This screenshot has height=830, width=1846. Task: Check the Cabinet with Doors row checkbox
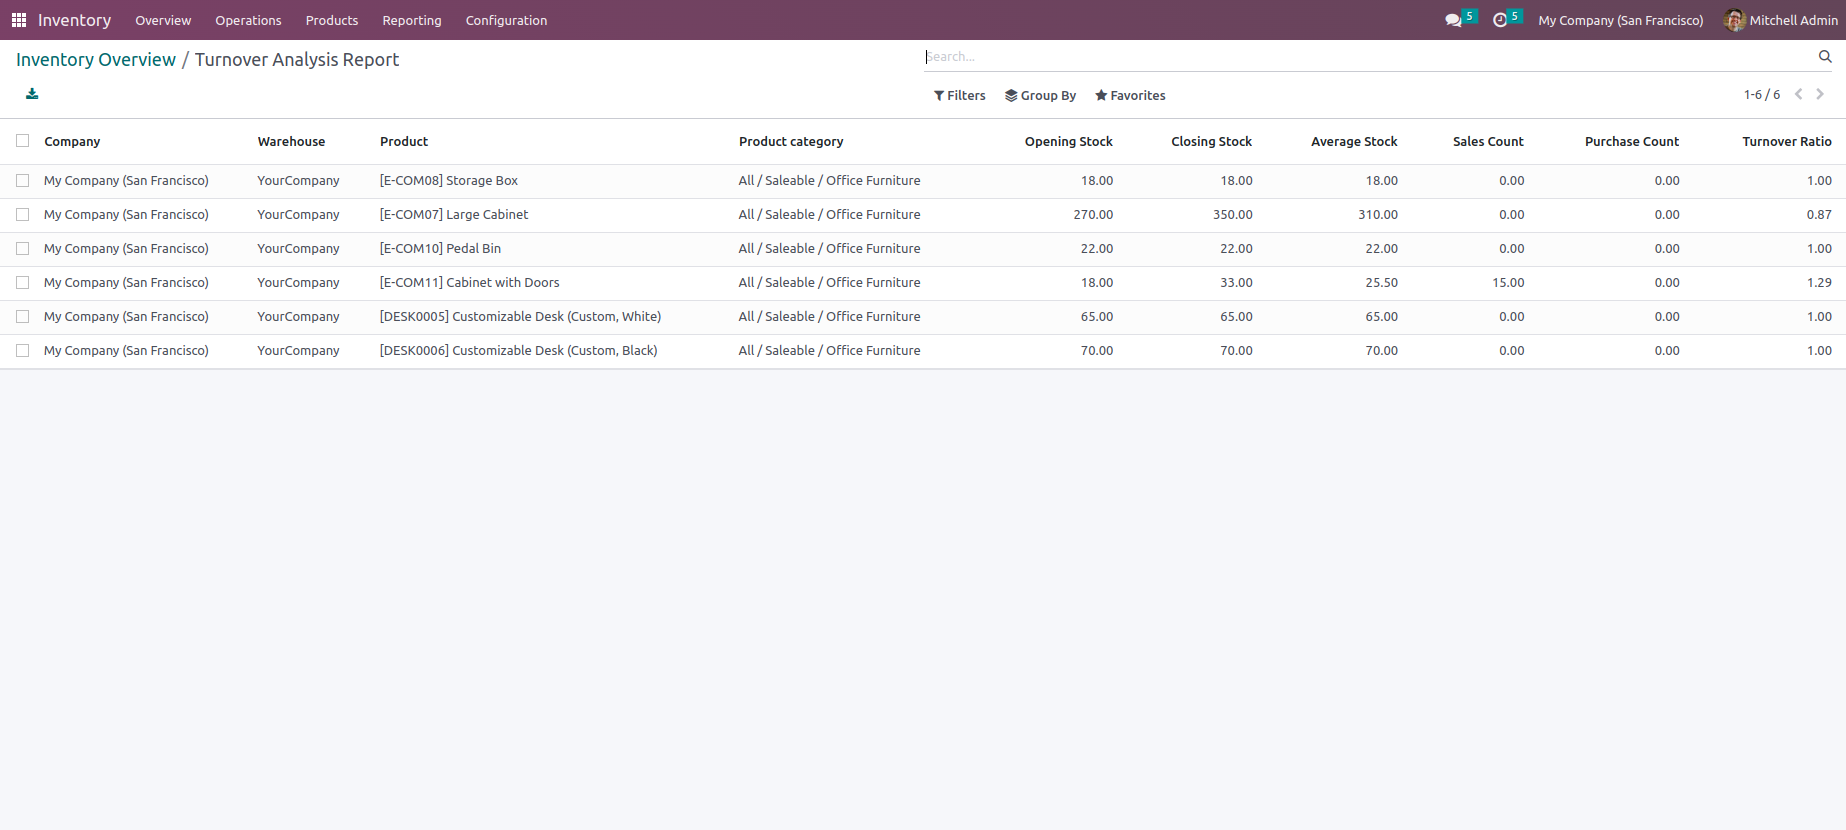coord(23,283)
